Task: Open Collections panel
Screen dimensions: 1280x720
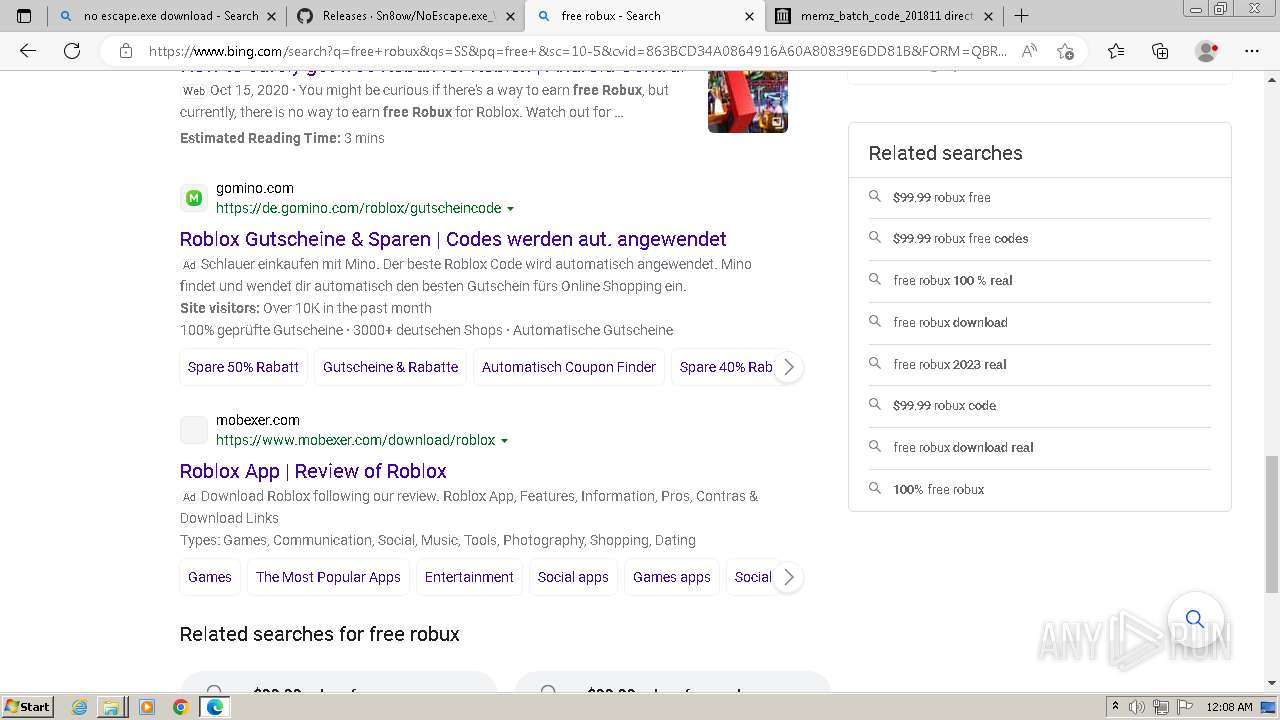Action: tap(1160, 51)
